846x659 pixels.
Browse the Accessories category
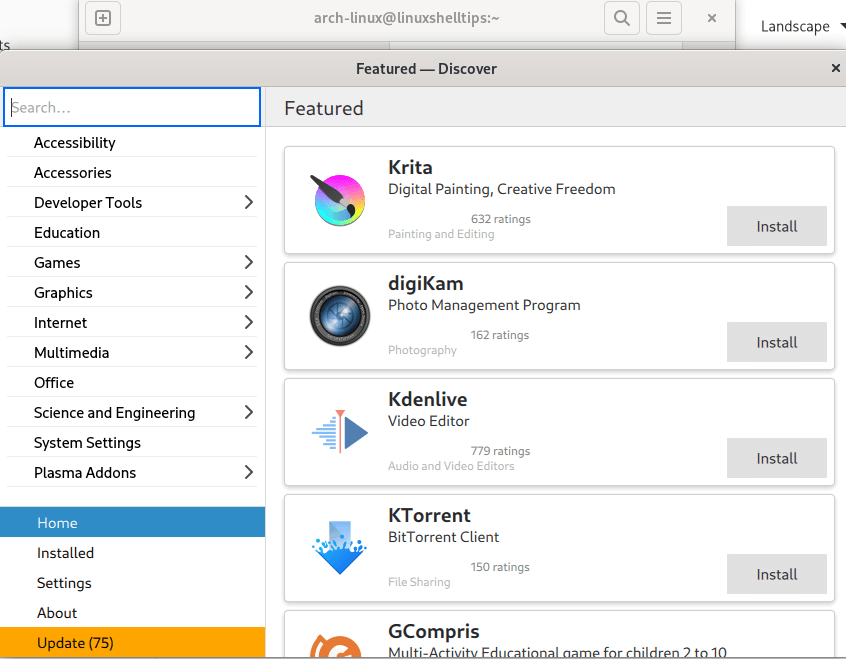point(73,172)
